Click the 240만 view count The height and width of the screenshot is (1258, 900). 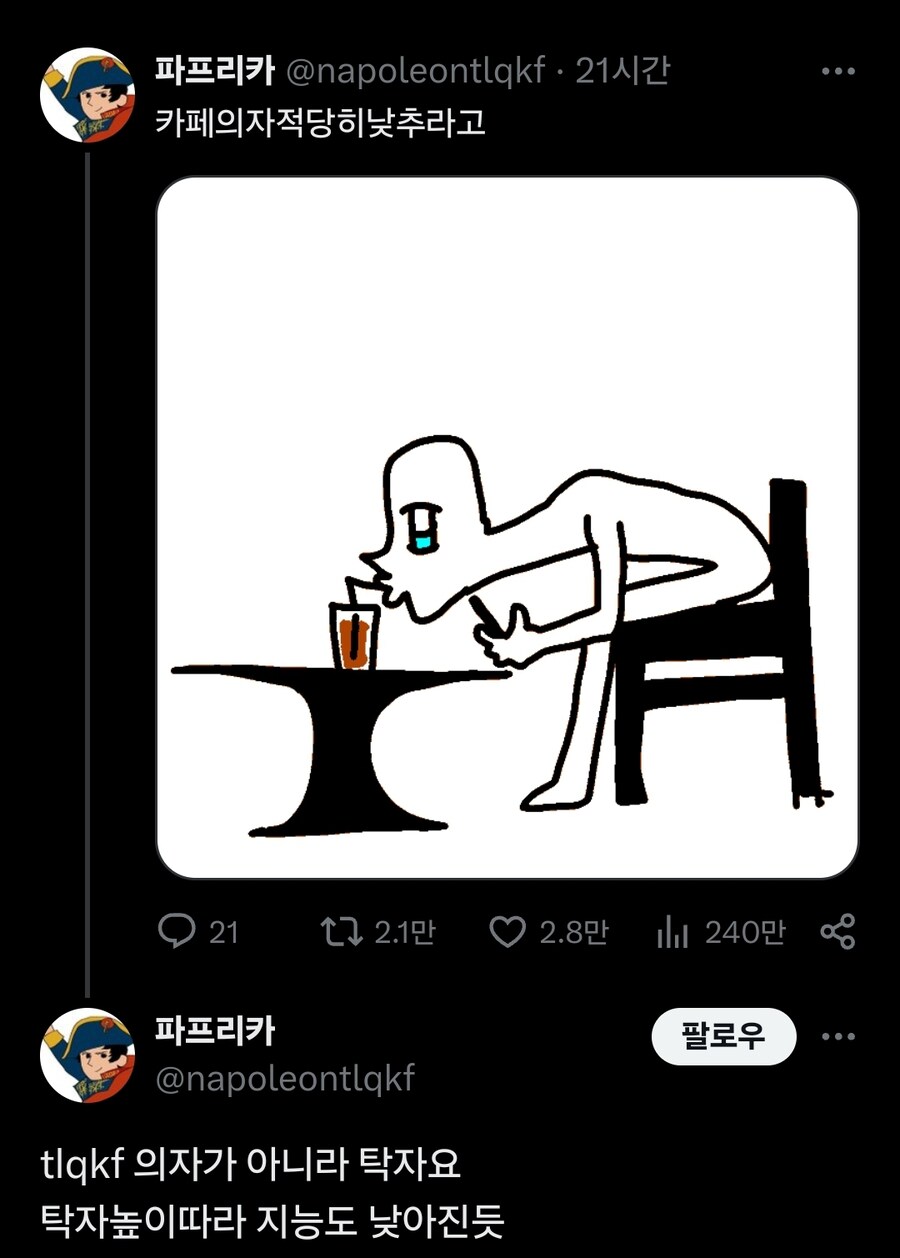point(744,933)
